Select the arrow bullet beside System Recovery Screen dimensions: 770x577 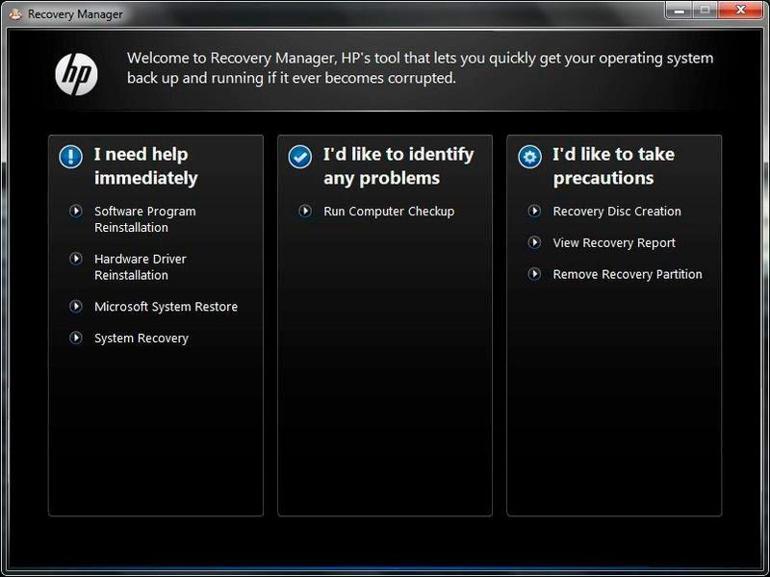coord(75,338)
